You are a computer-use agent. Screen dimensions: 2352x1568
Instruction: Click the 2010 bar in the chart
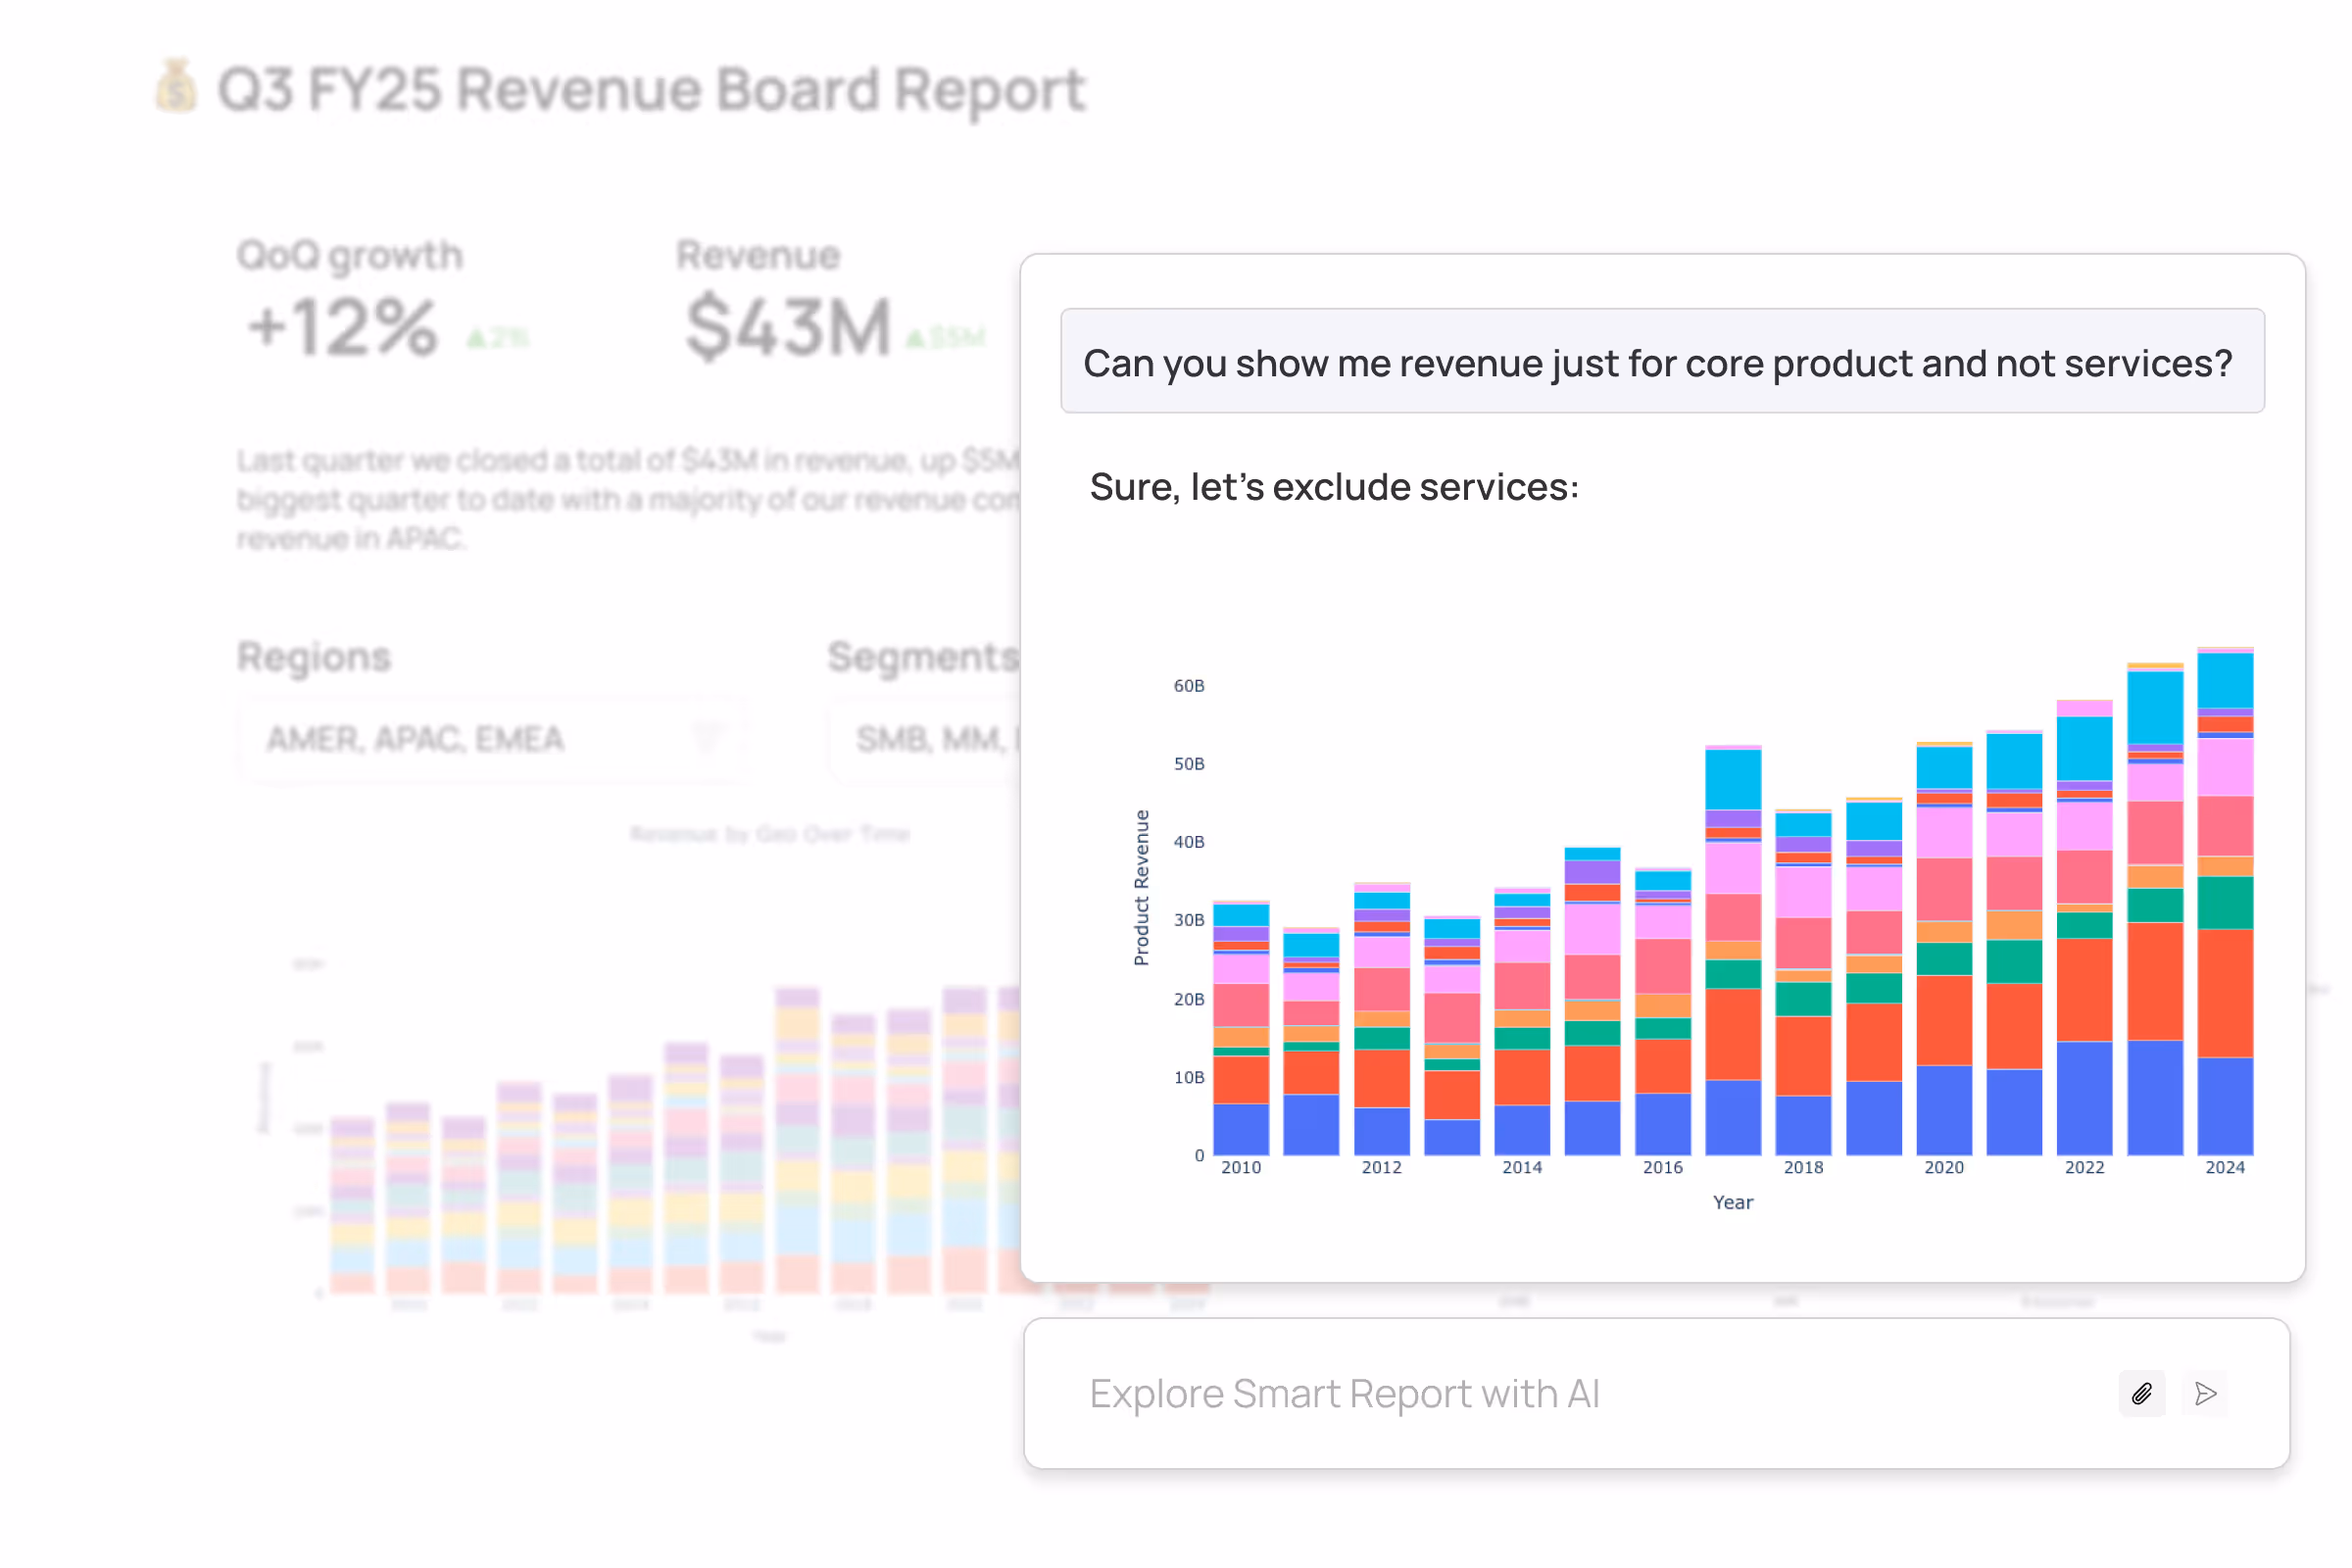[x=1240, y=1030]
